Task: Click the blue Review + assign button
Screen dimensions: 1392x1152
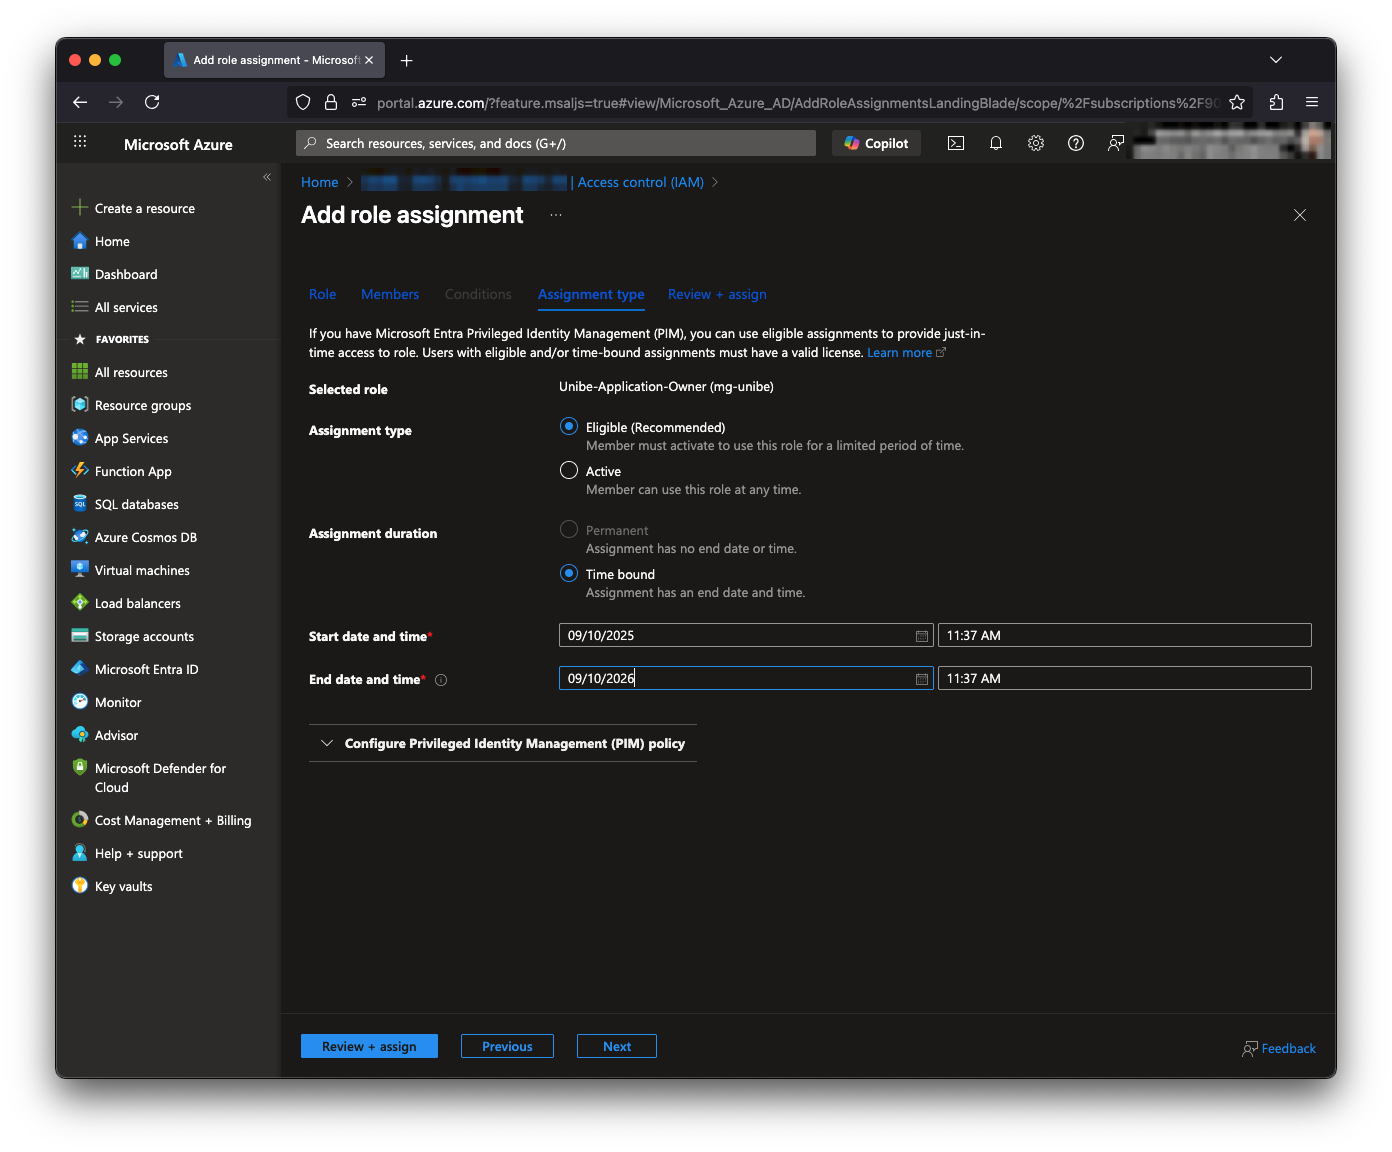Action: [x=369, y=1046]
